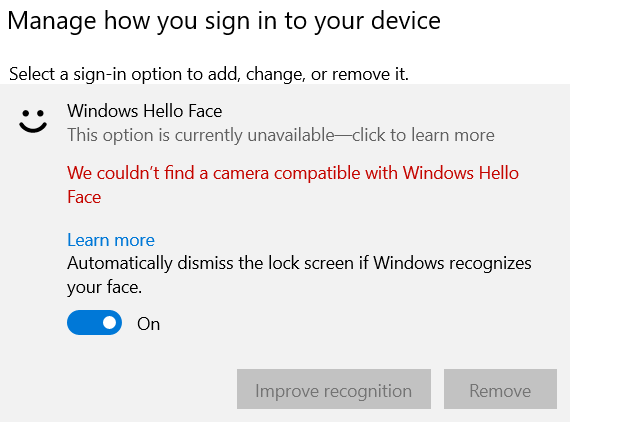Click the "your face." description line
The image size is (640, 436).
104,288
